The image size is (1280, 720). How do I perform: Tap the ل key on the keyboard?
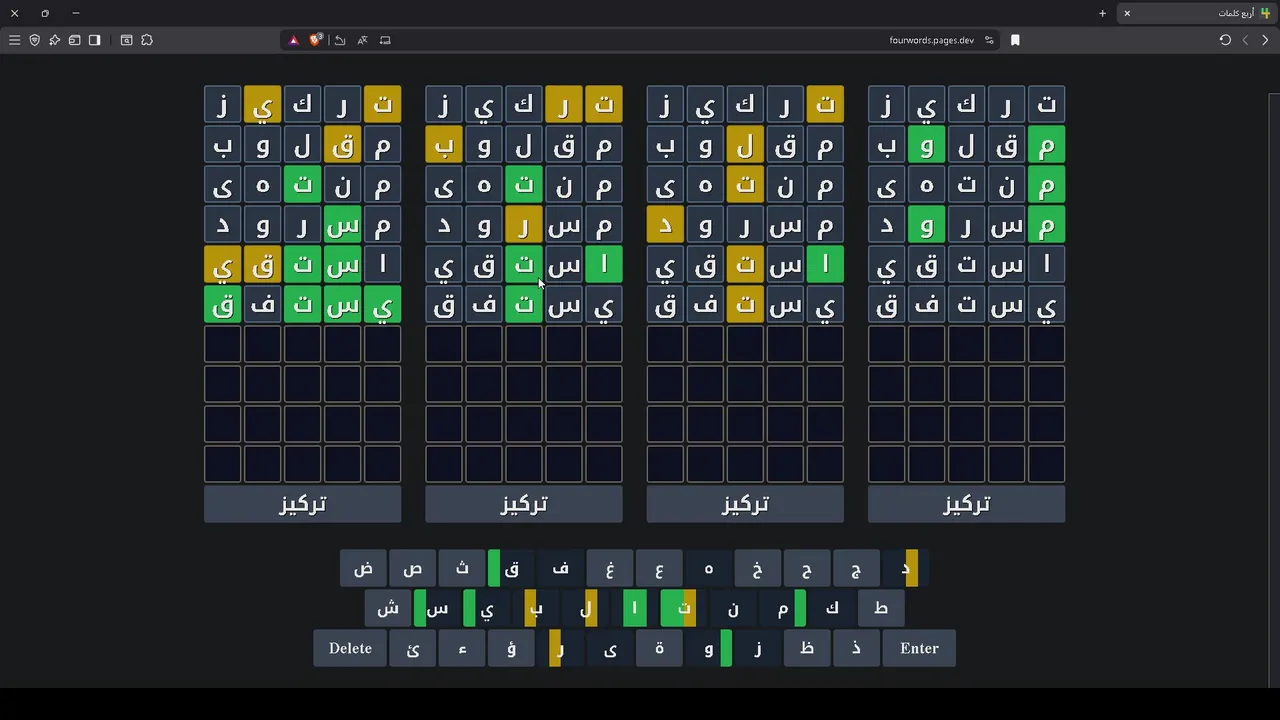[x=585, y=608]
